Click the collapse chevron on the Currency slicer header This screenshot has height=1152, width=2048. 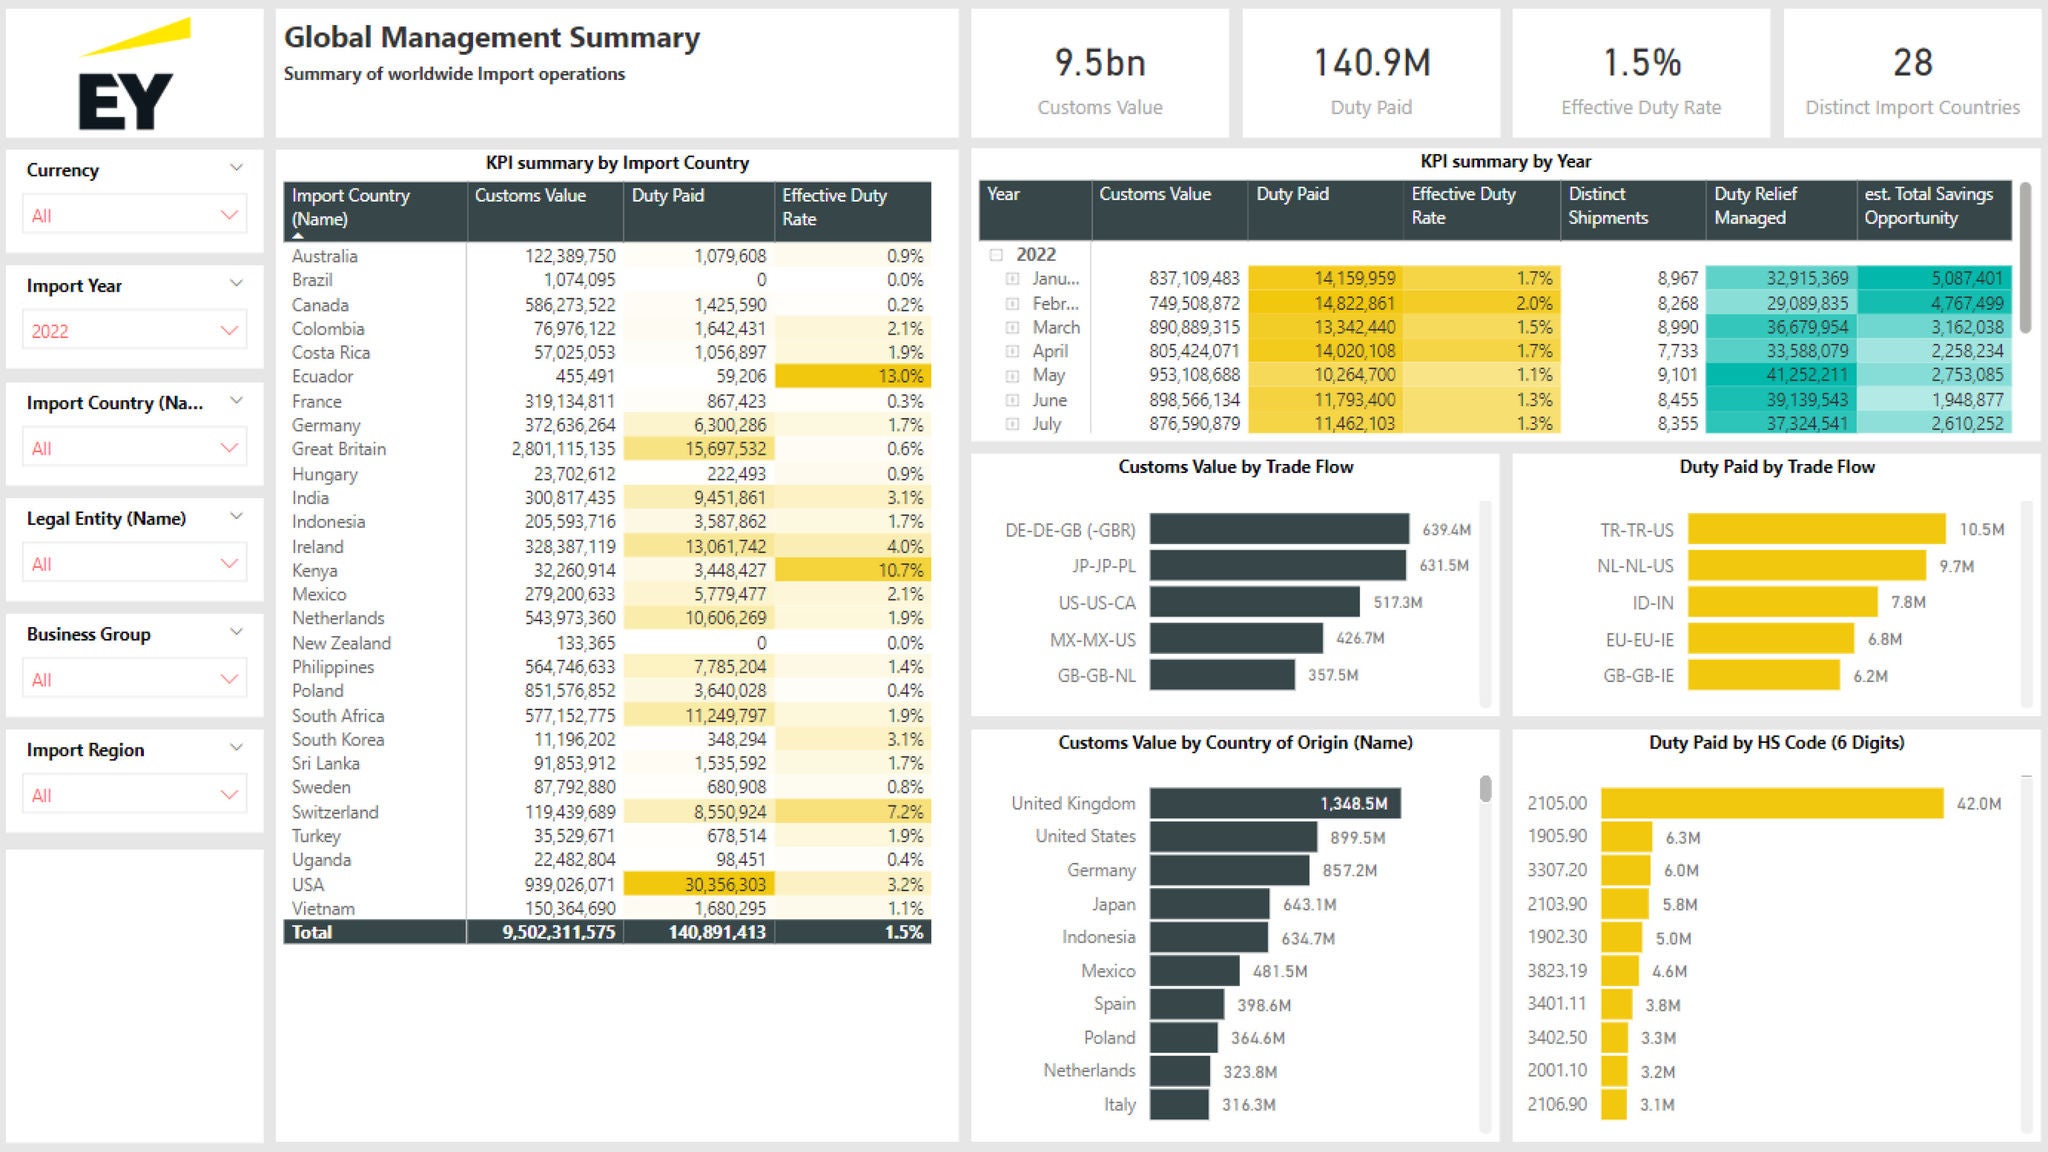click(236, 168)
